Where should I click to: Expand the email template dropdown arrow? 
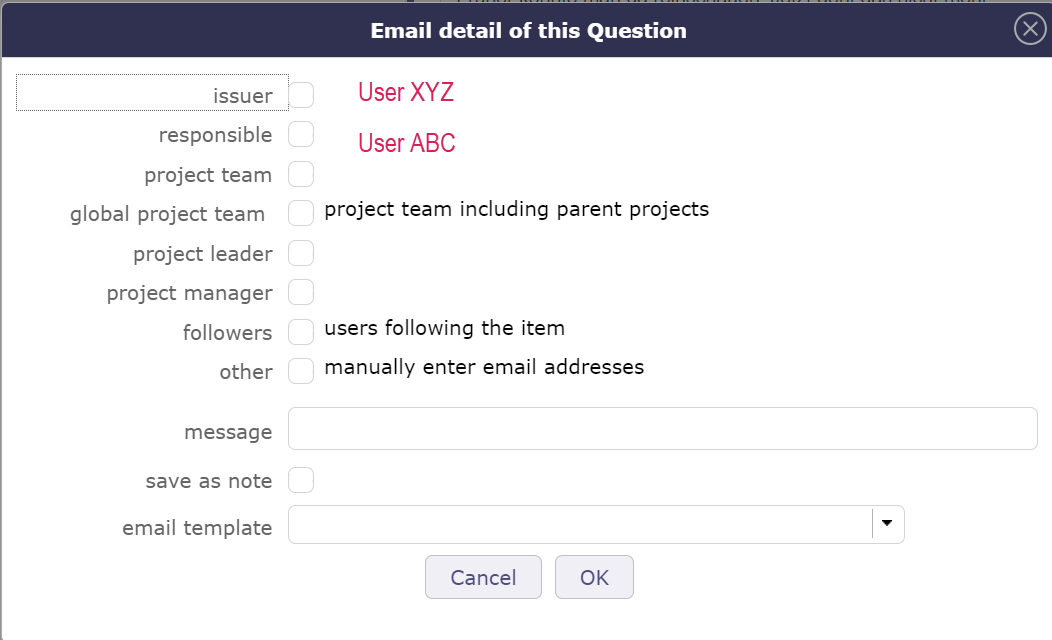point(888,524)
